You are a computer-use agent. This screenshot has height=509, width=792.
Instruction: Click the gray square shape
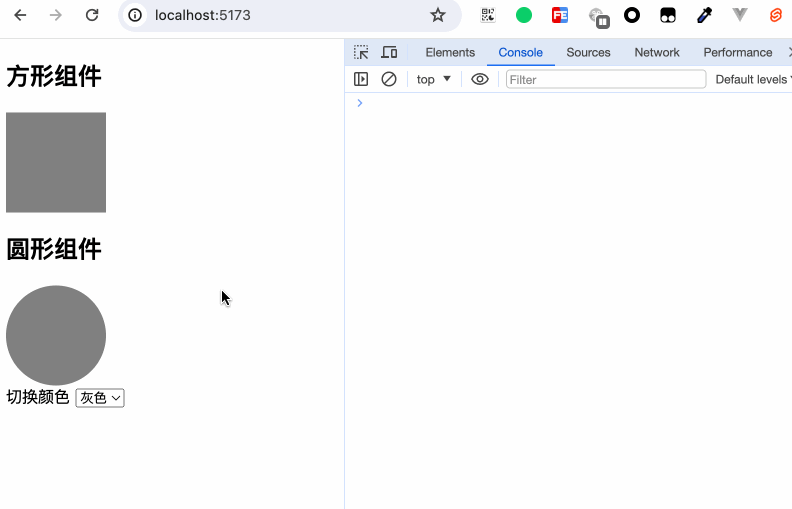(x=56, y=162)
